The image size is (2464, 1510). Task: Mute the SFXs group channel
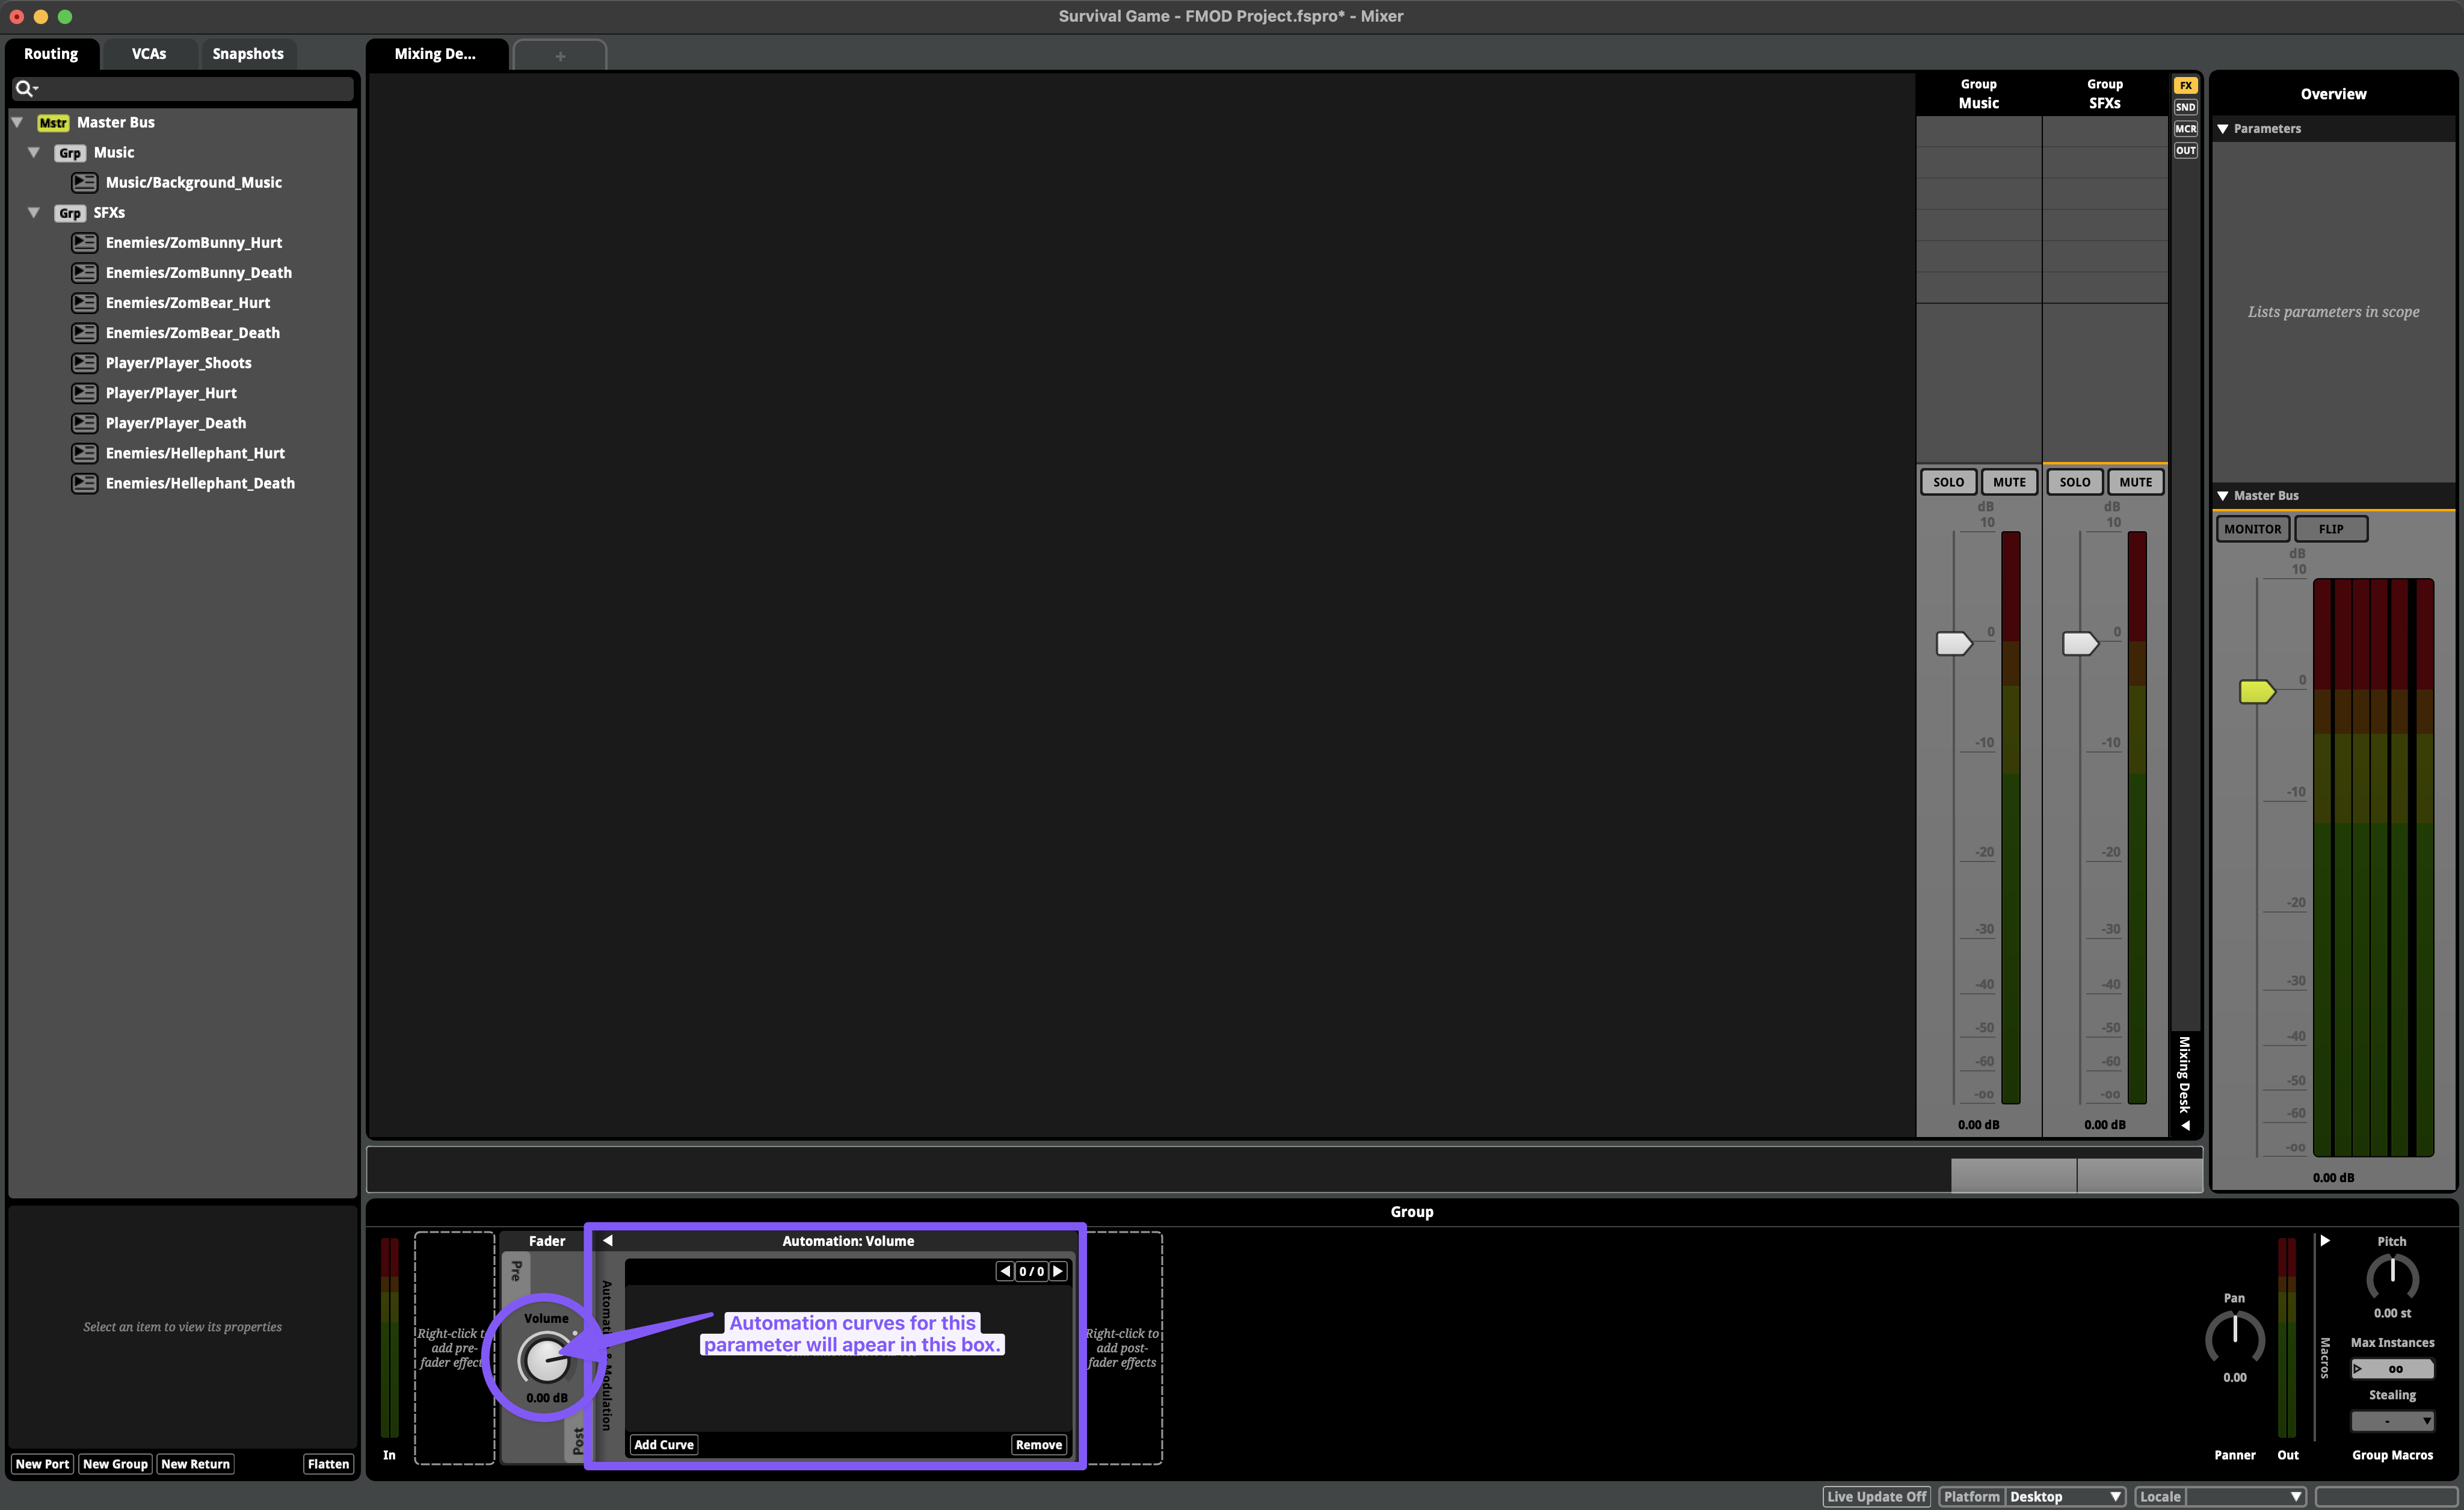pos(2135,481)
